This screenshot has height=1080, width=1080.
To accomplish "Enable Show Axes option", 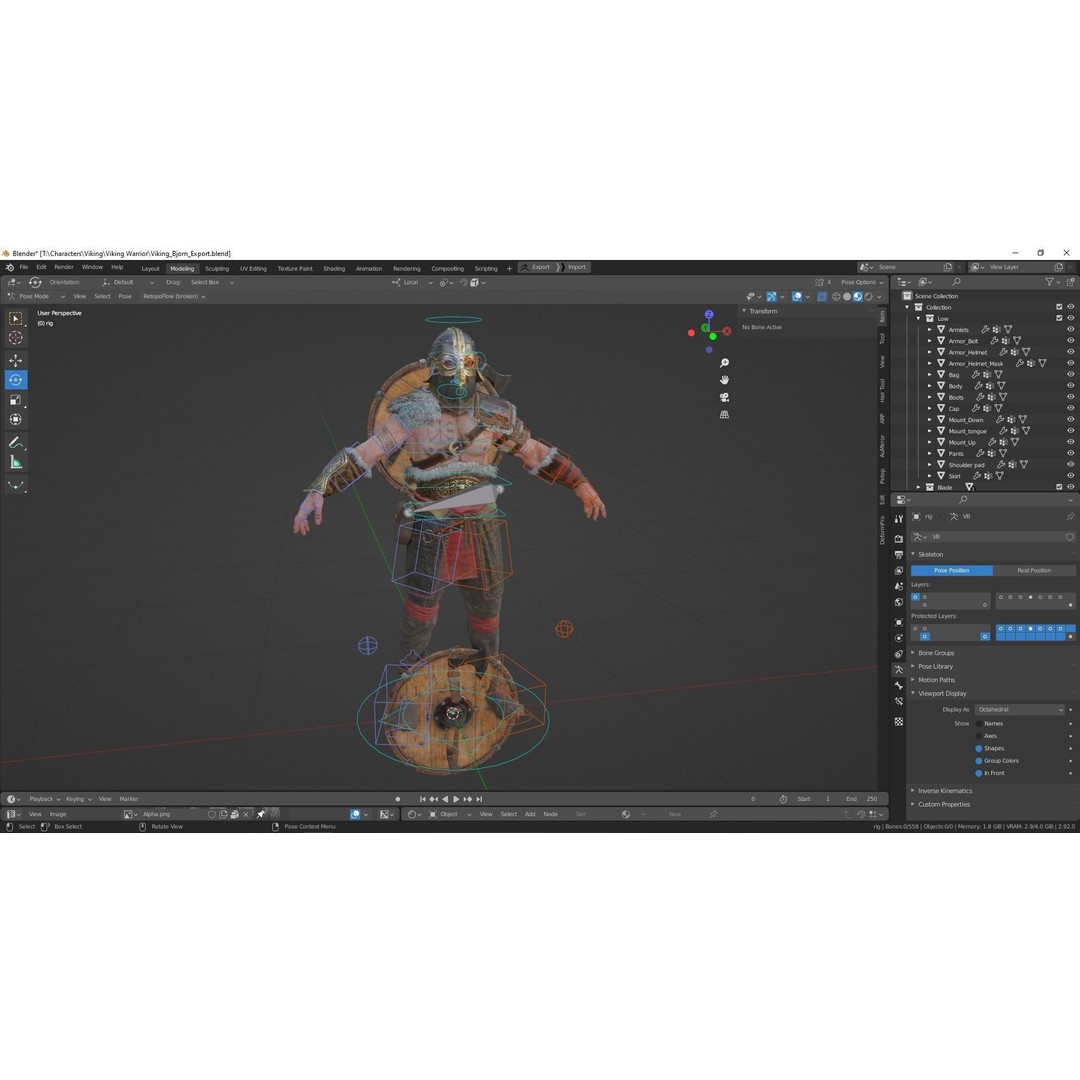I will tap(979, 736).
